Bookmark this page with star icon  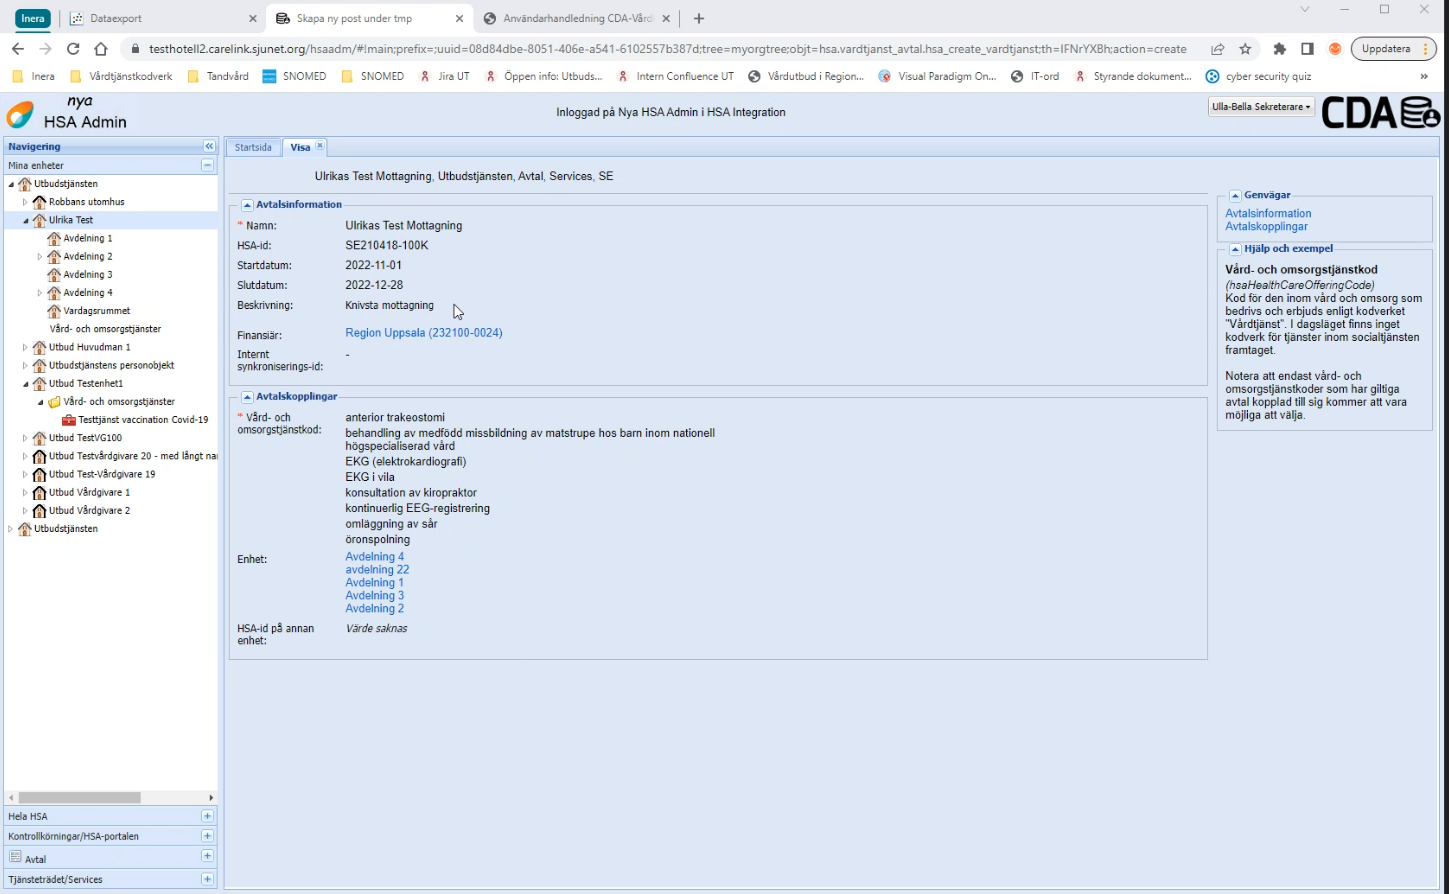tap(1245, 49)
